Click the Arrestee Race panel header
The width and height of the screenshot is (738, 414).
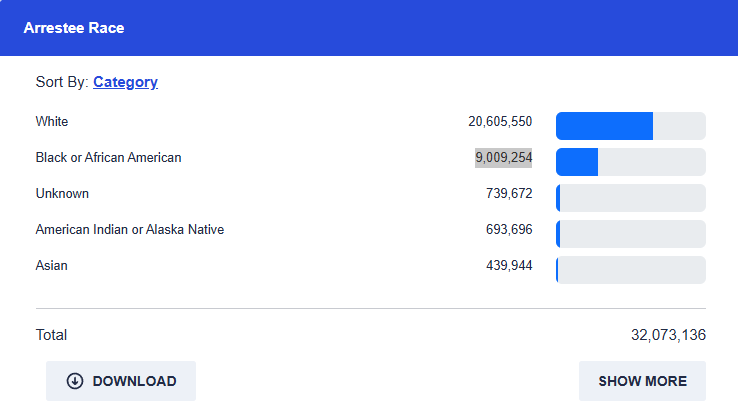pyautogui.click(x=74, y=28)
